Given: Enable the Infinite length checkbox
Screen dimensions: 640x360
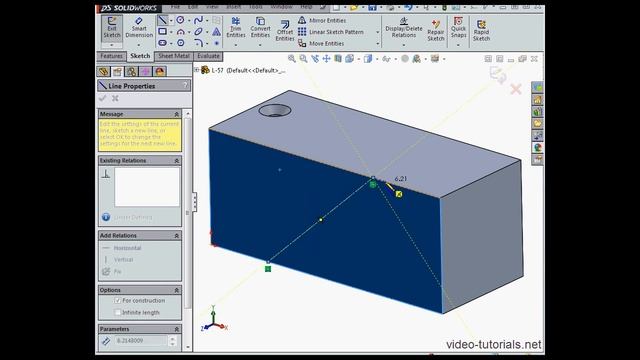Looking at the screenshot, I should pos(118,313).
